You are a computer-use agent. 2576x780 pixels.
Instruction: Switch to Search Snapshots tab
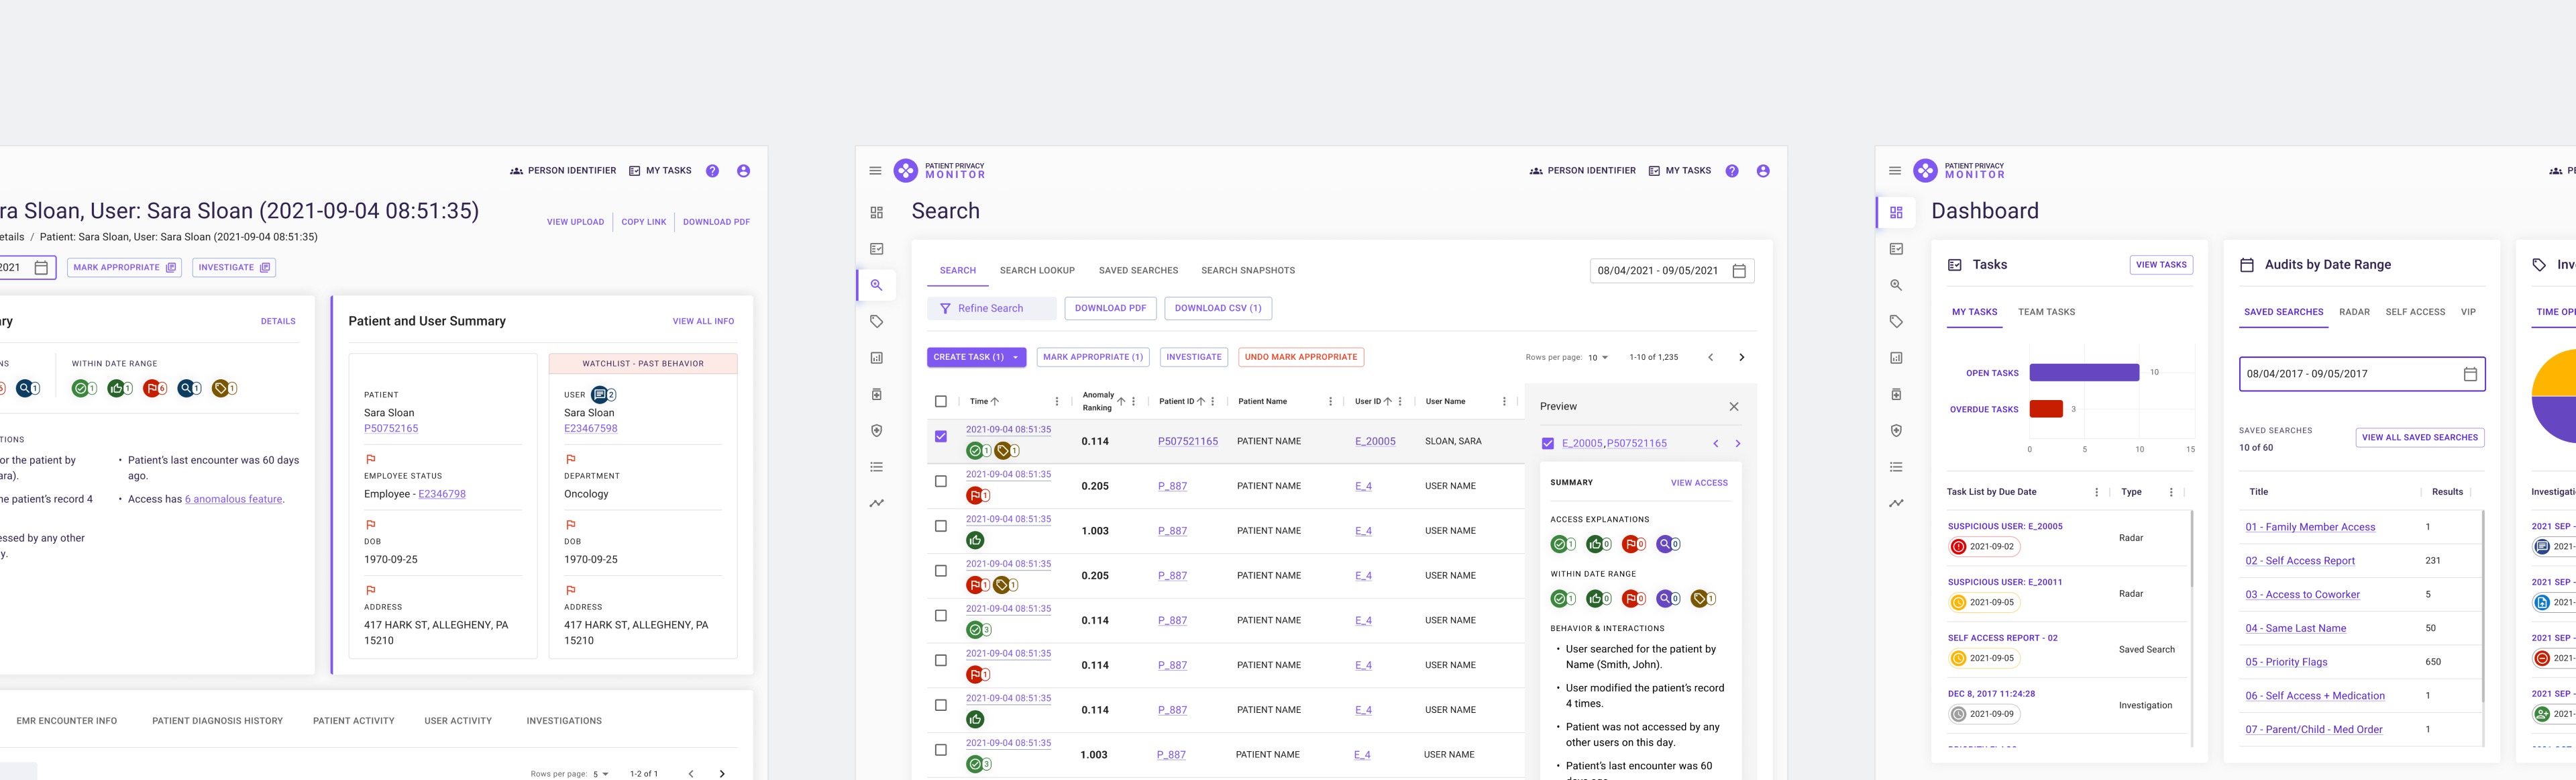(1248, 271)
